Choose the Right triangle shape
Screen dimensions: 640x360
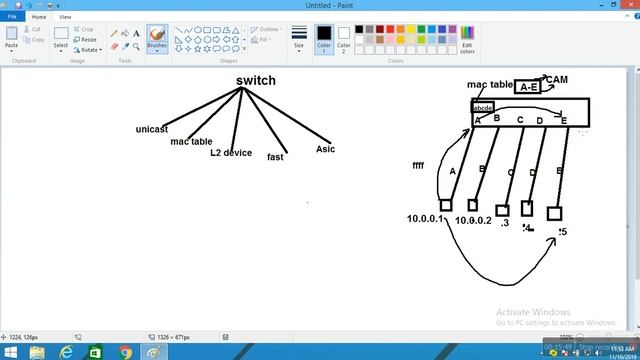[179, 40]
